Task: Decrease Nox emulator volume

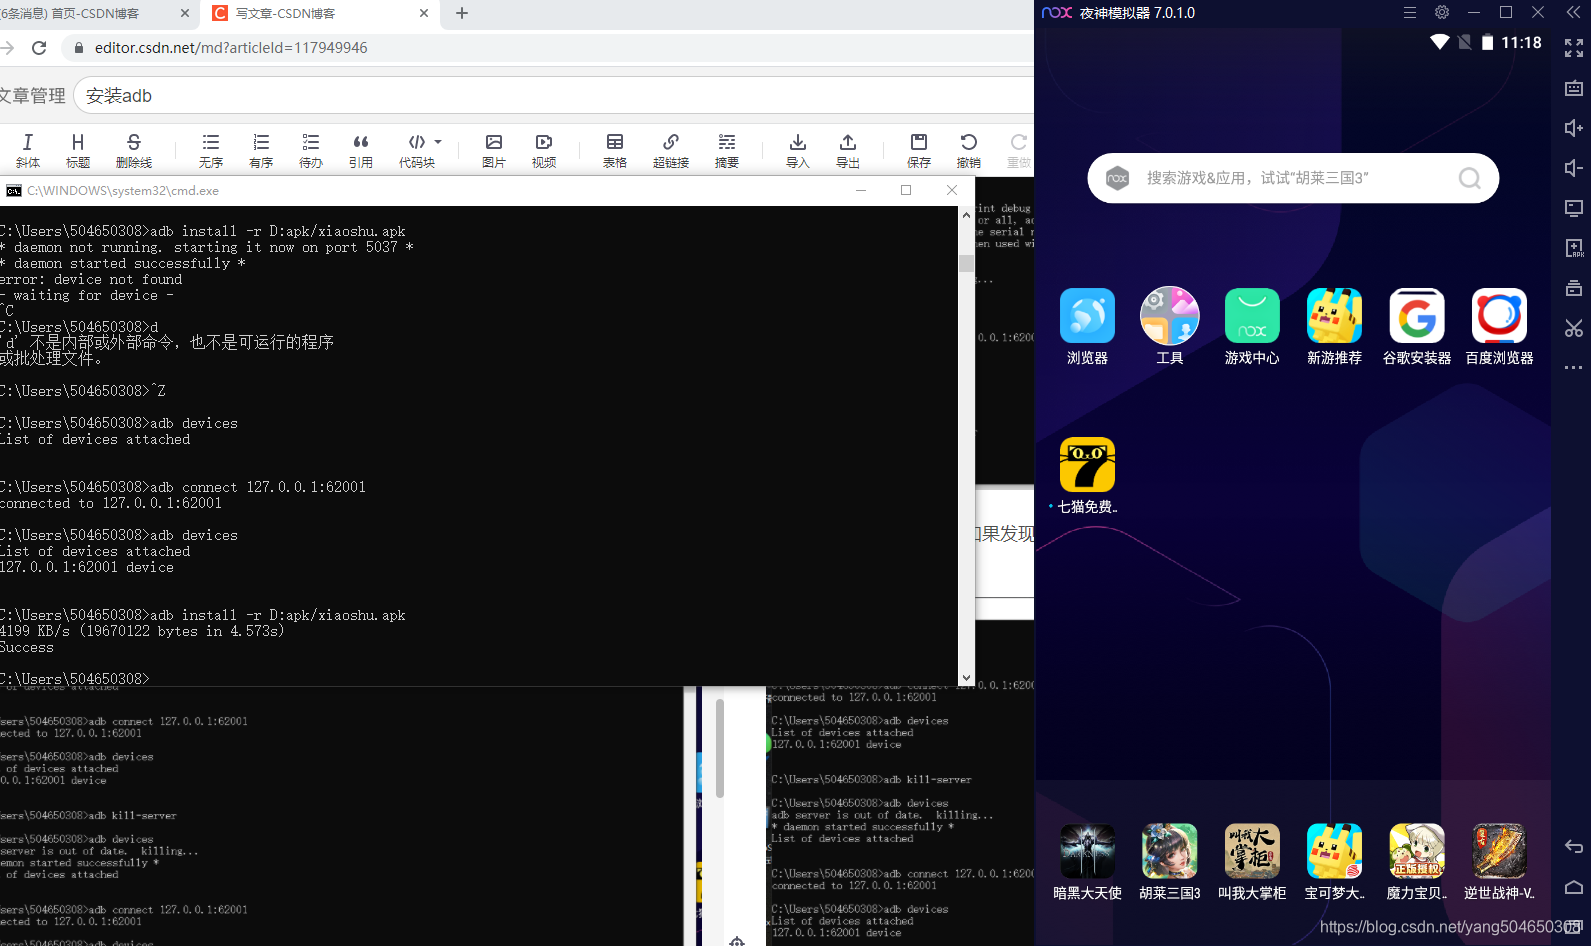Action: pyautogui.click(x=1574, y=168)
